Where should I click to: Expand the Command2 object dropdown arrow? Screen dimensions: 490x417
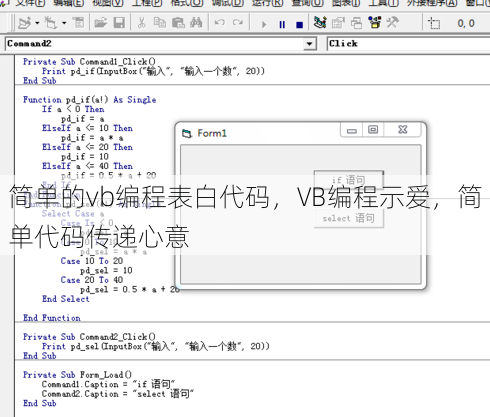point(310,44)
